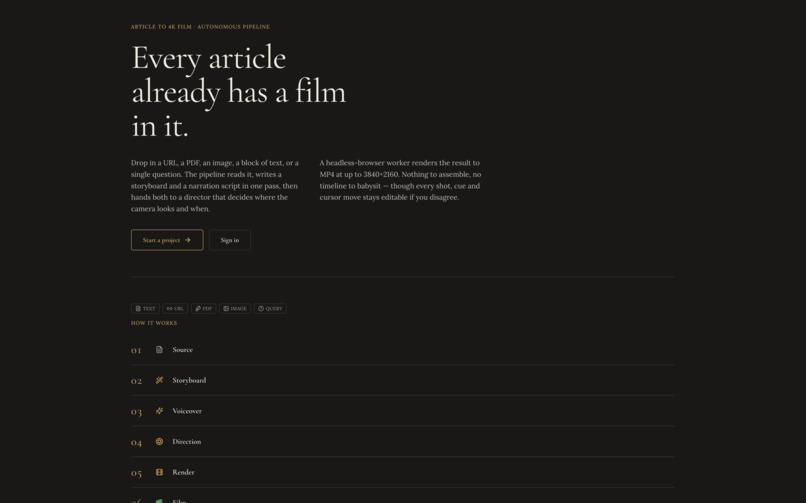This screenshot has height=503, width=806.
Task: Click the Direction step label
Action: pos(187,441)
